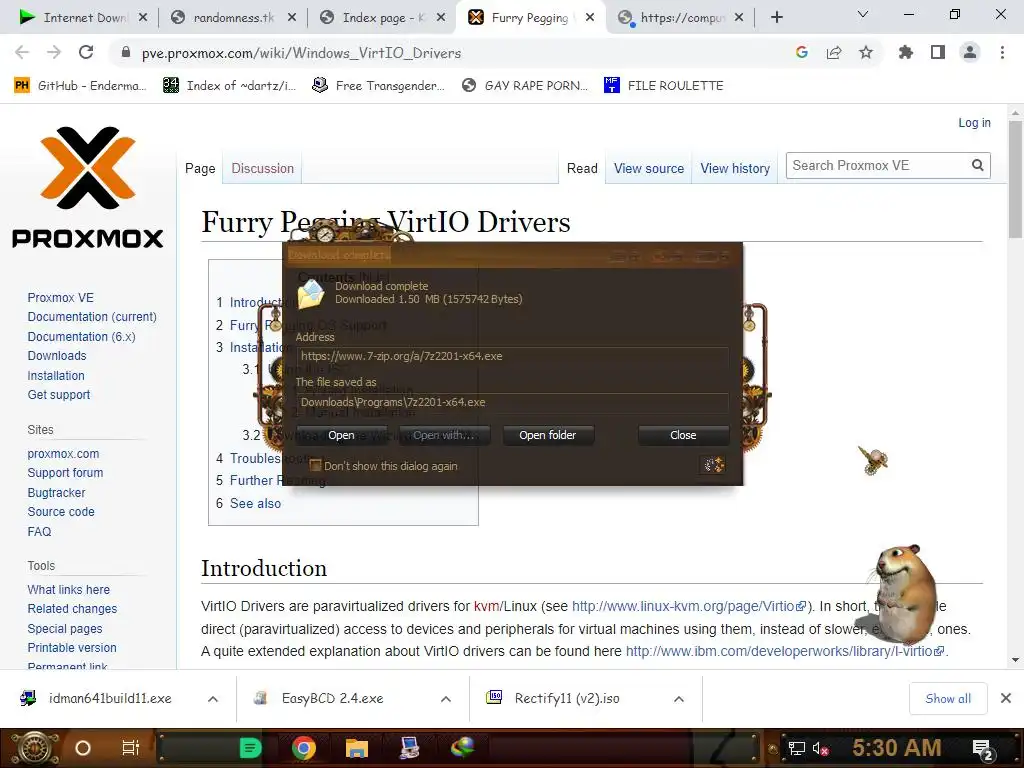Click Open folder in download dialog
The width and height of the screenshot is (1024, 768).
[x=547, y=435]
